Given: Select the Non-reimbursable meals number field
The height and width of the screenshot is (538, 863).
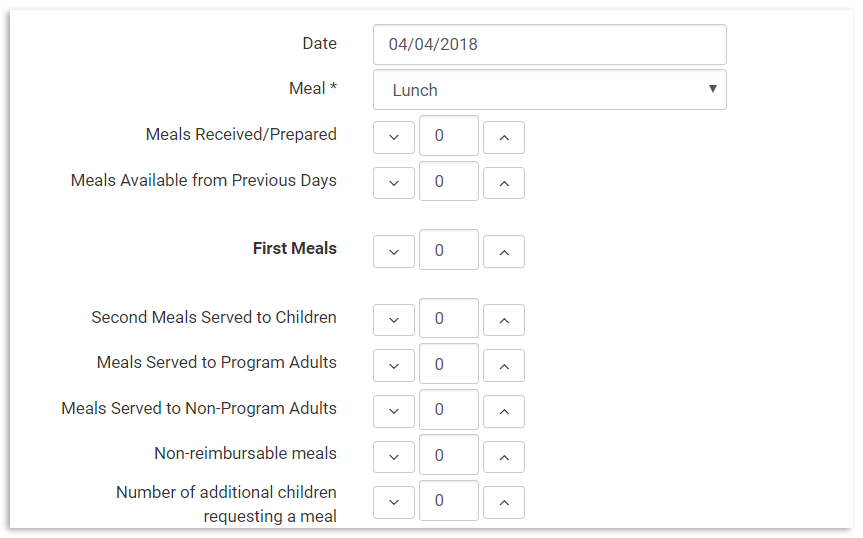Looking at the screenshot, I should (448, 456).
